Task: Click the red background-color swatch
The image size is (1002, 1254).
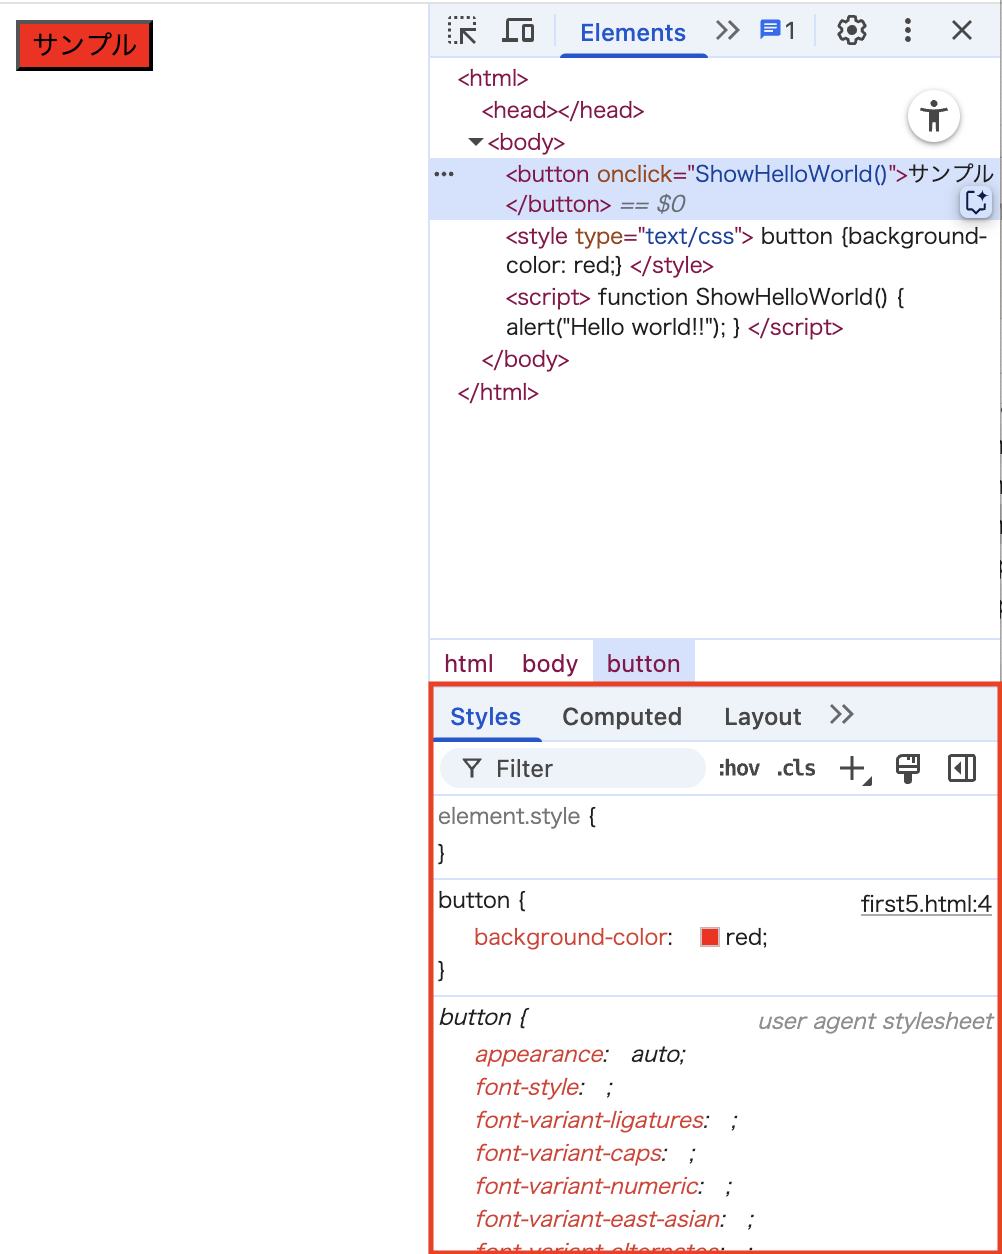Action: pos(709,937)
